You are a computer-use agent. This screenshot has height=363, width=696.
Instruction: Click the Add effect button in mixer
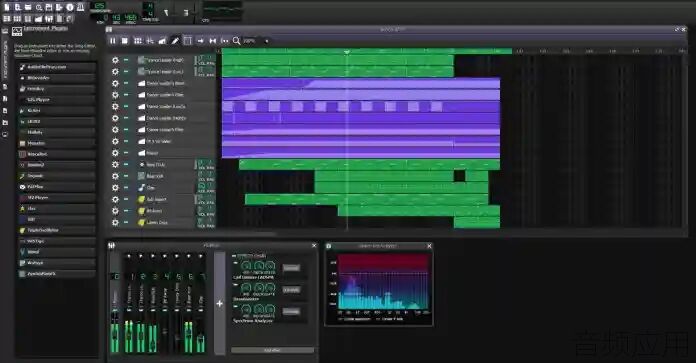pyautogui.click(x=272, y=350)
